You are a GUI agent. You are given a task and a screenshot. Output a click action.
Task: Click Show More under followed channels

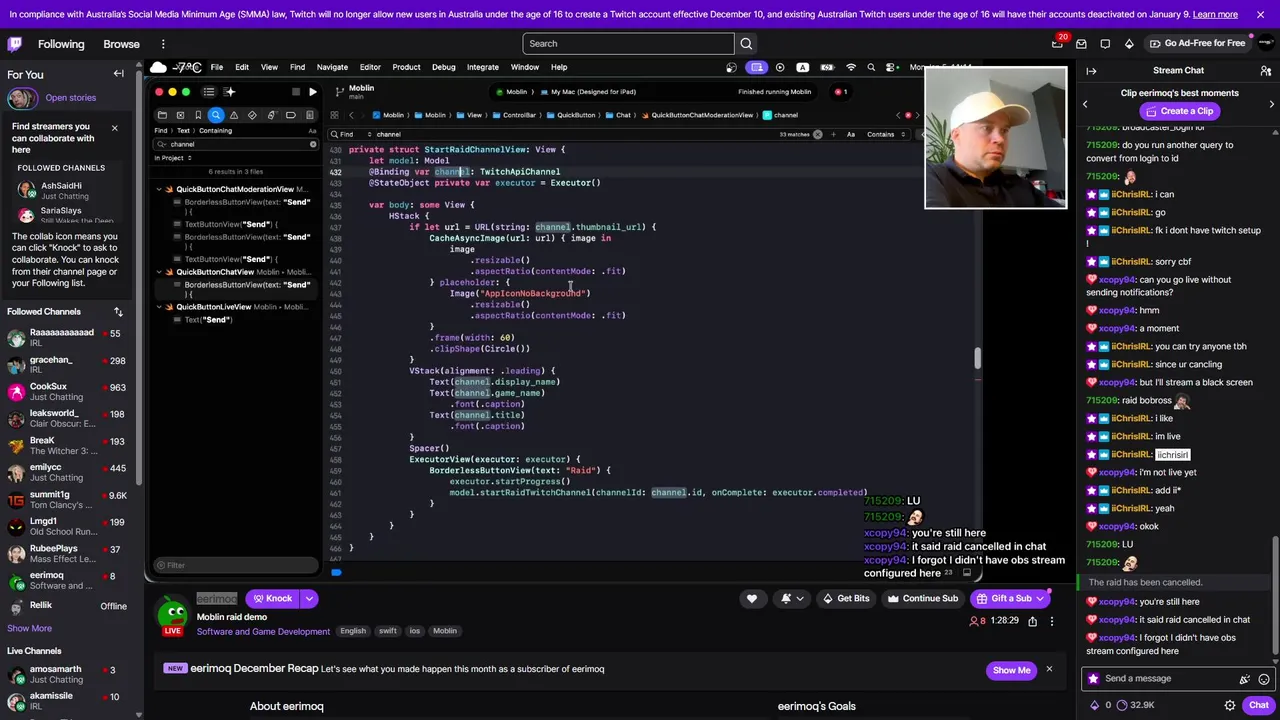coord(29,628)
